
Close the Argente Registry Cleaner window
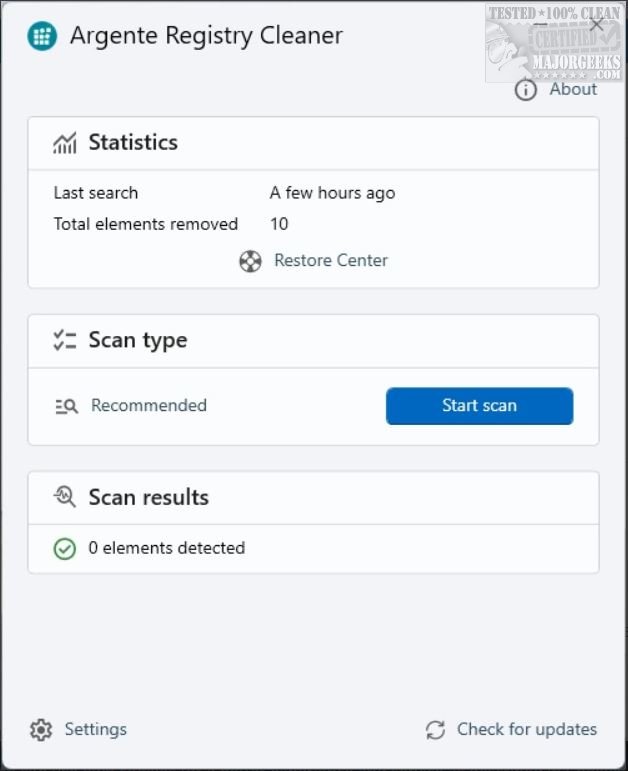(597, 25)
